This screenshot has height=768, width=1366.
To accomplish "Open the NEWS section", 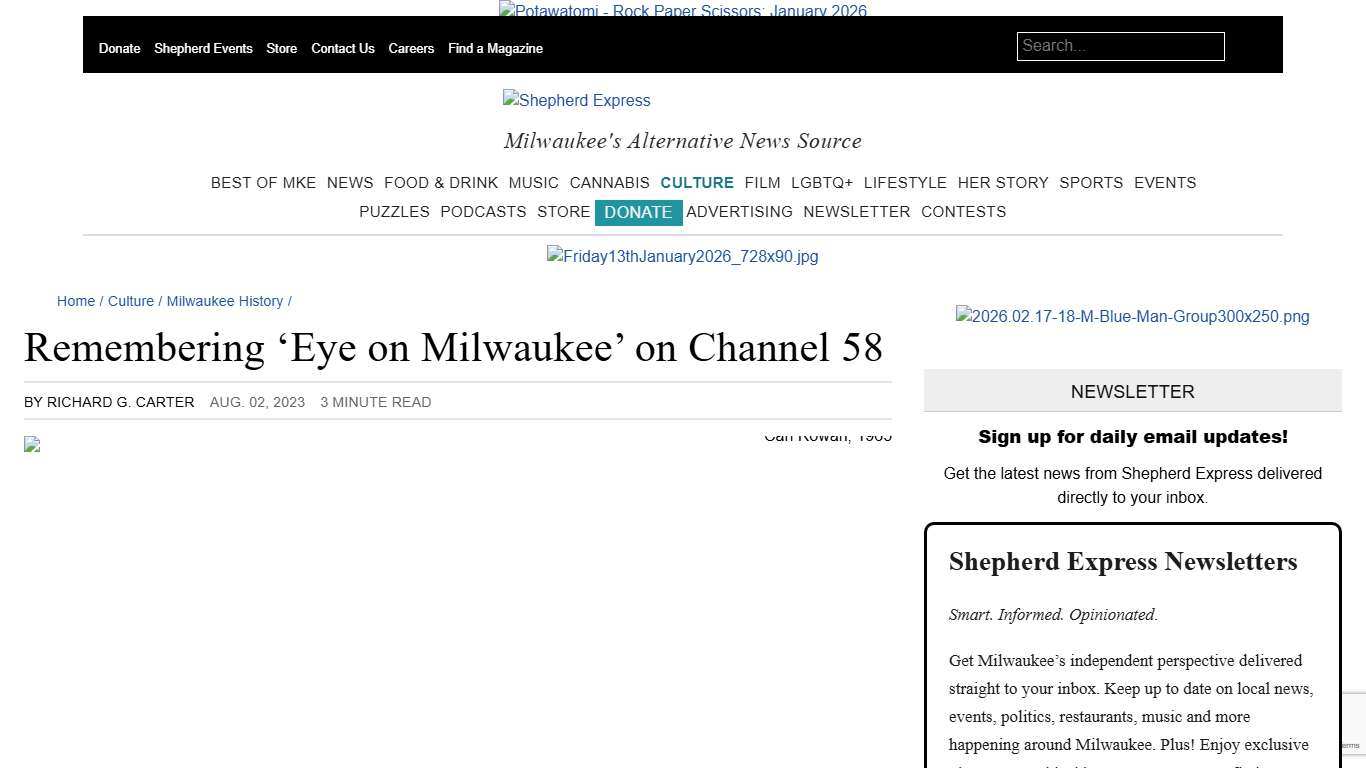I will (349, 183).
